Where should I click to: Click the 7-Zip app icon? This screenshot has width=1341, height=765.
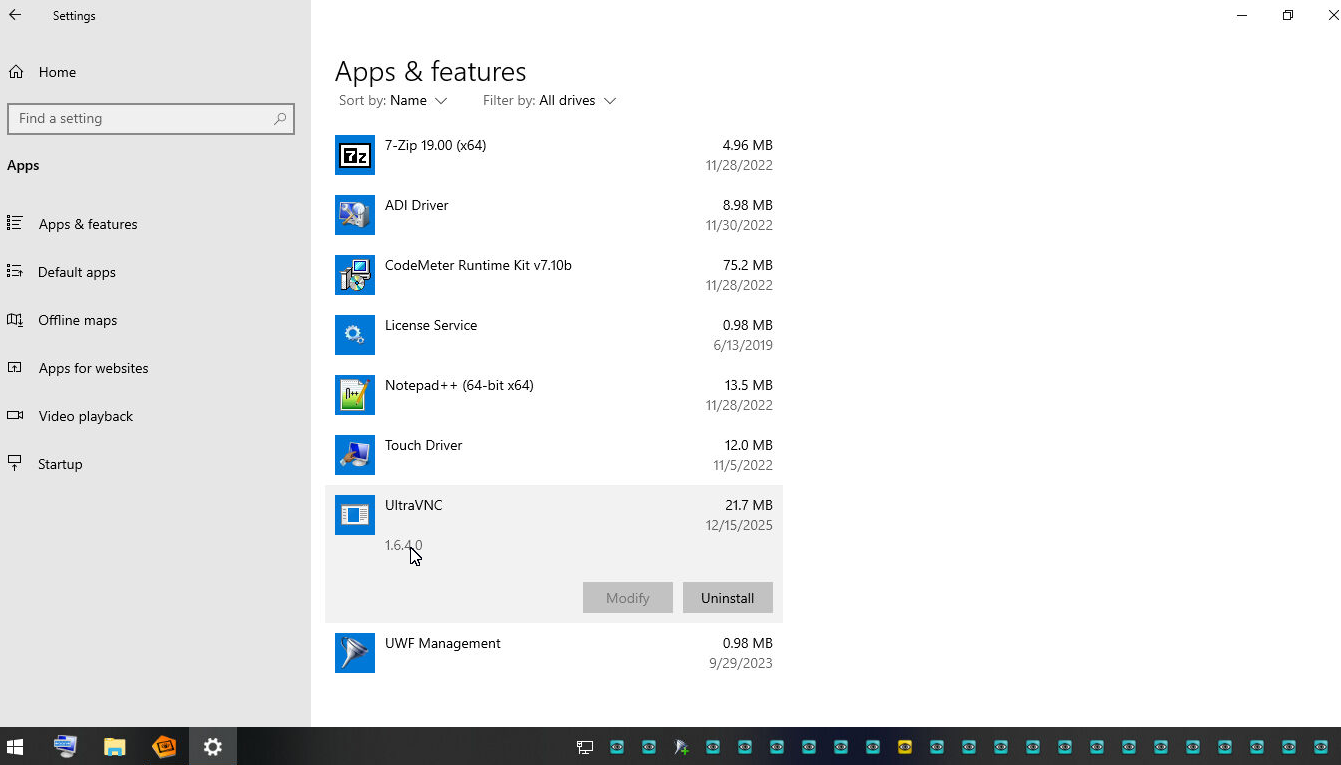coord(354,155)
